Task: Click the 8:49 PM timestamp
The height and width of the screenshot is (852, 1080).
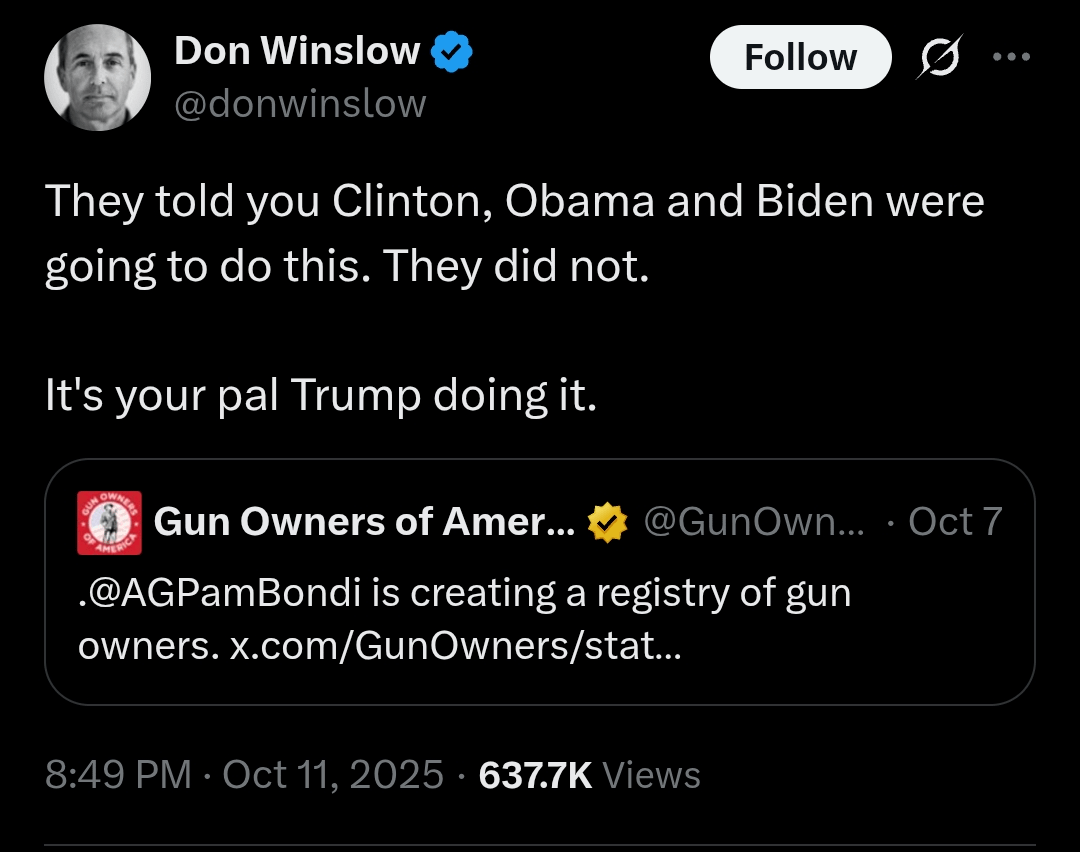Action: pos(118,774)
